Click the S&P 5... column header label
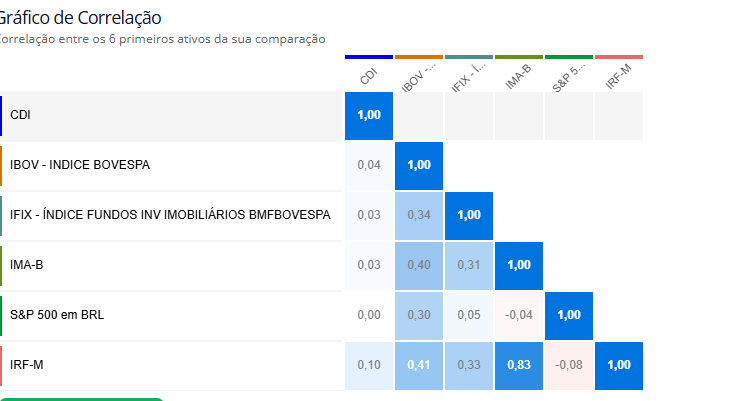Viewport: 742px width, 401px height. tap(568, 77)
